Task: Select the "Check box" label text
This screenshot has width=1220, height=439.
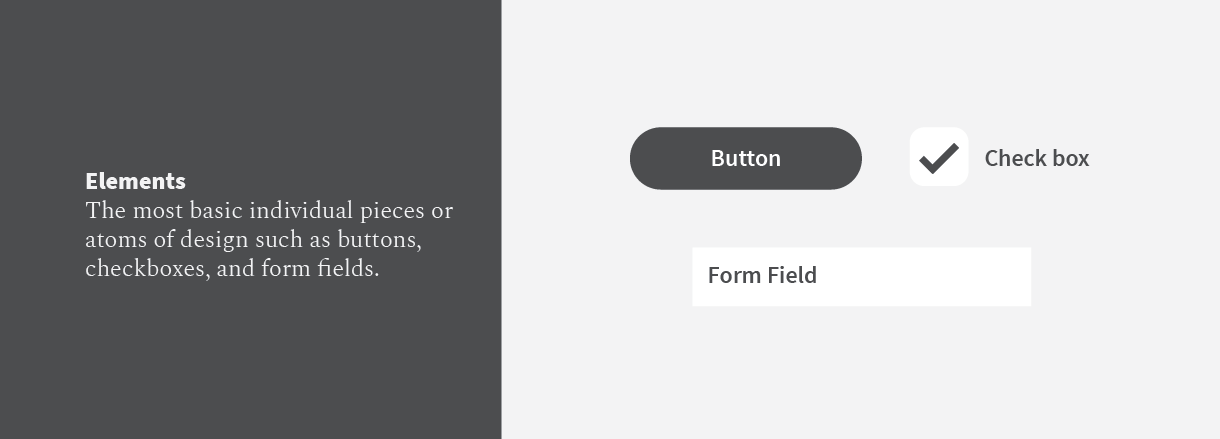Action: tap(1037, 158)
